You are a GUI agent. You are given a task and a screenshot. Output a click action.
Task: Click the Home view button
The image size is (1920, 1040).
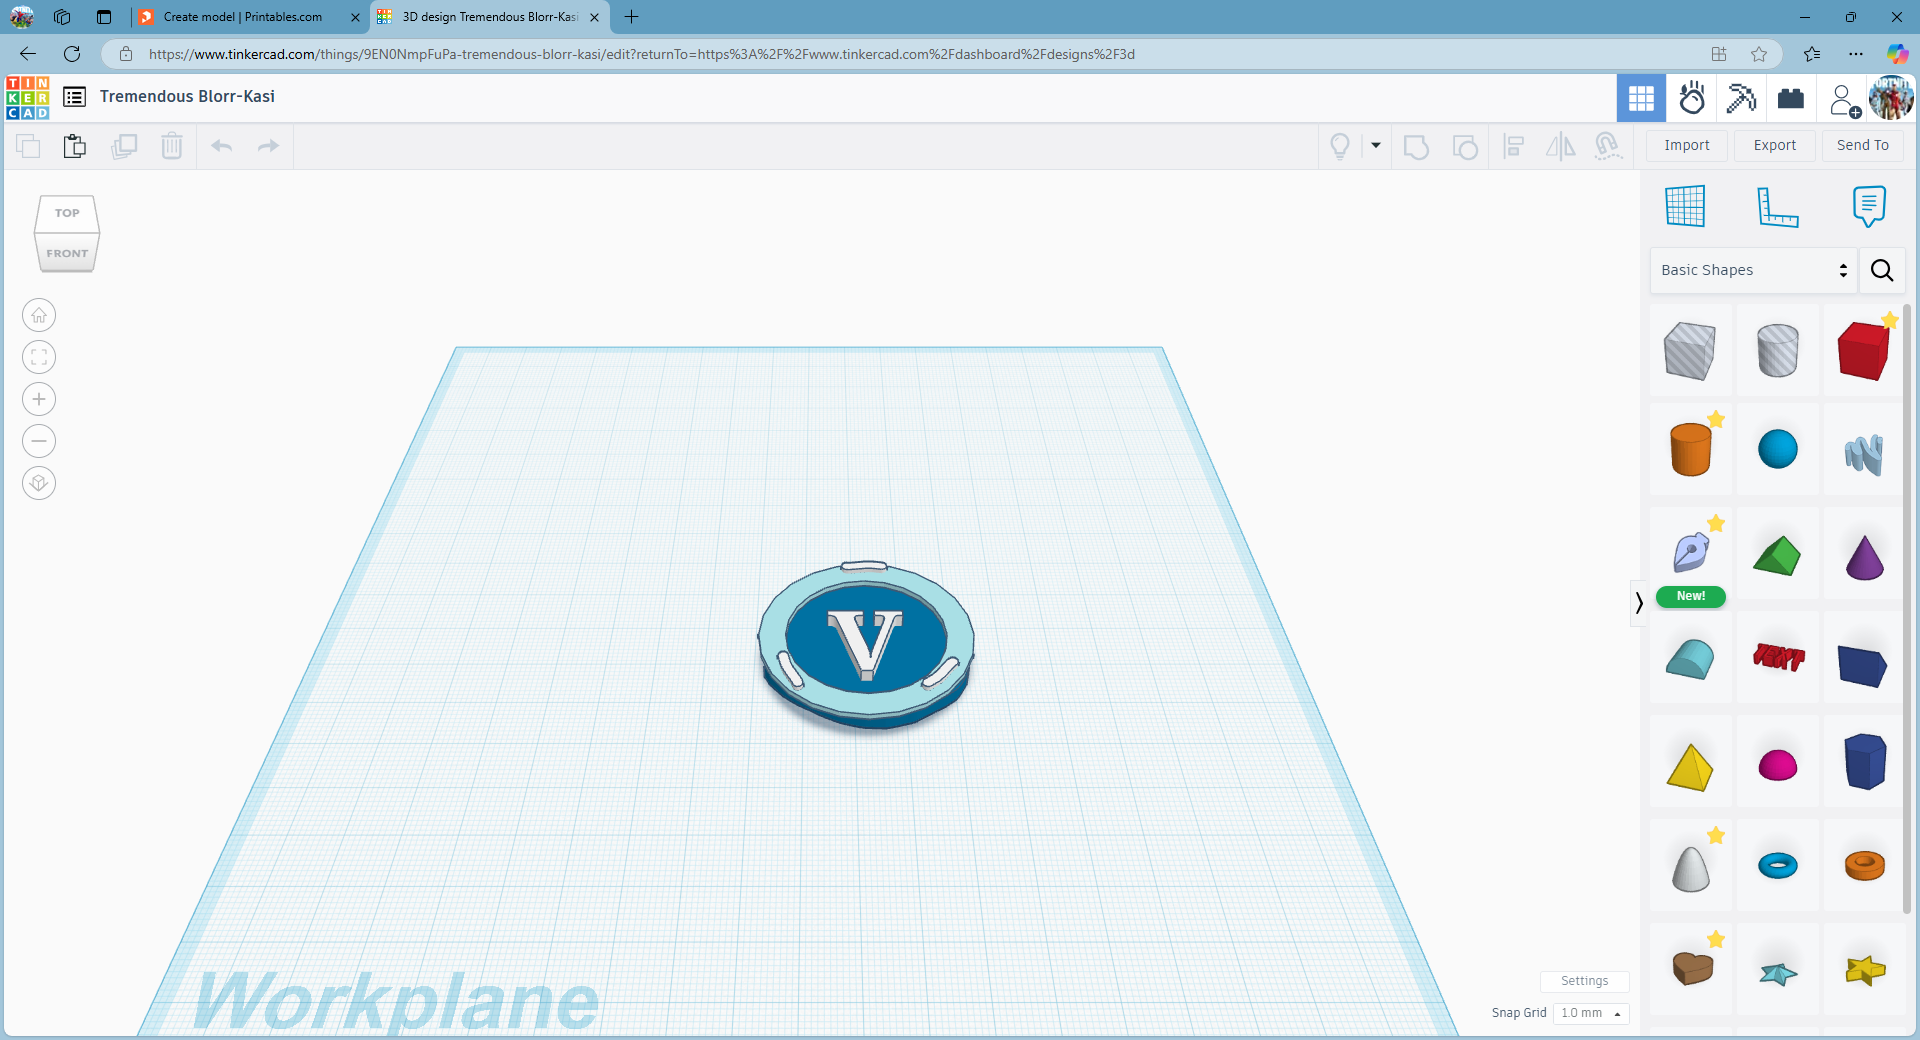39,315
